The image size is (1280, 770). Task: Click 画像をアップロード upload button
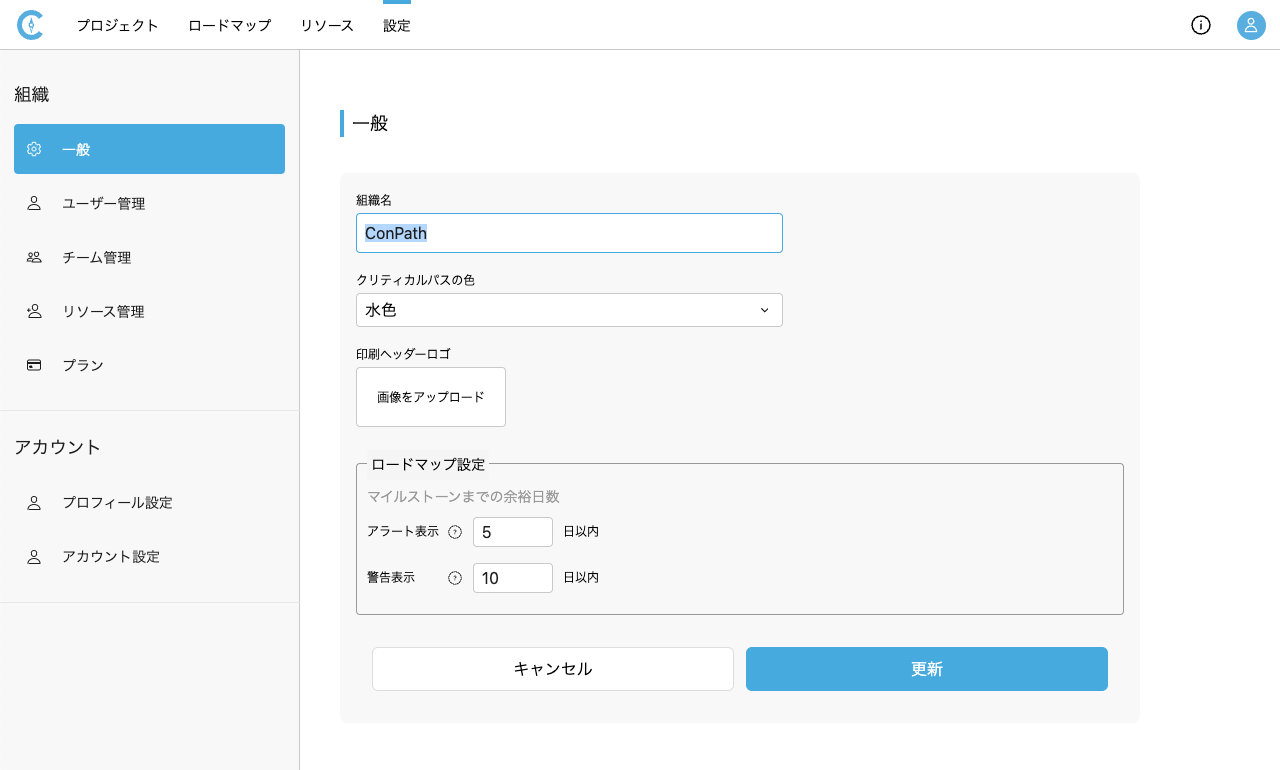[x=431, y=397]
